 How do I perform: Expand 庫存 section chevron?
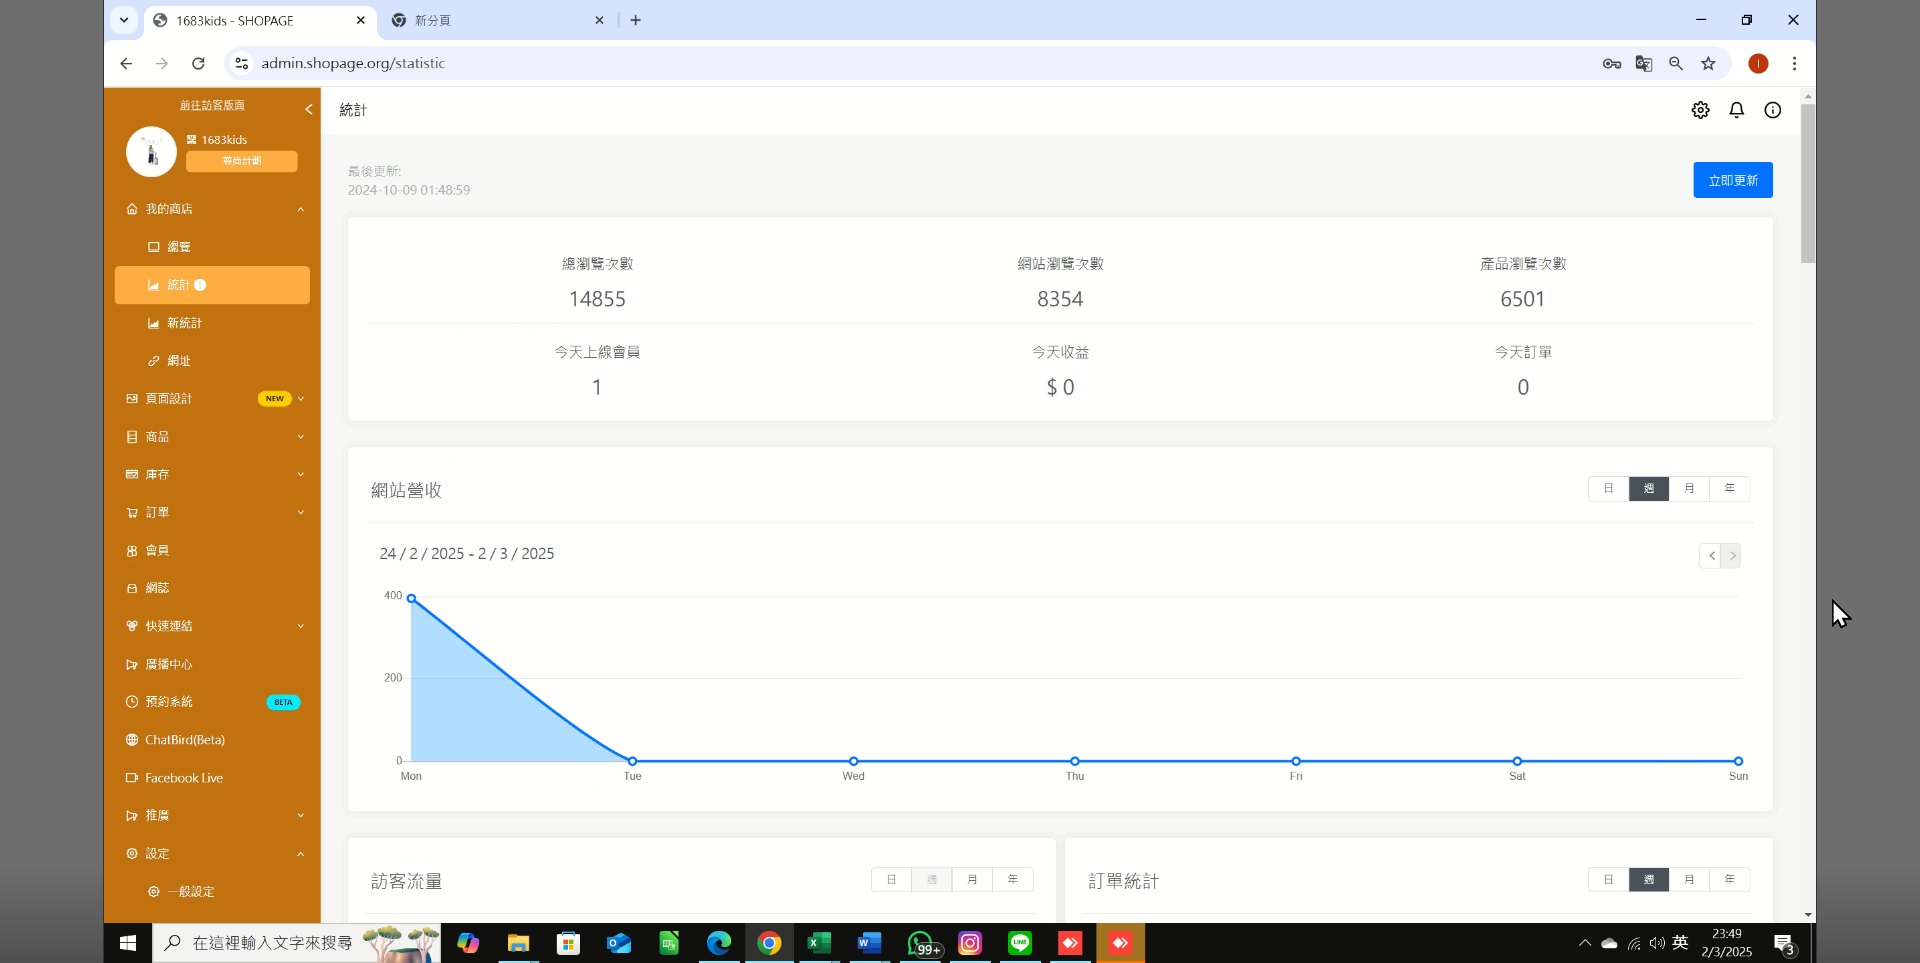(x=300, y=475)
